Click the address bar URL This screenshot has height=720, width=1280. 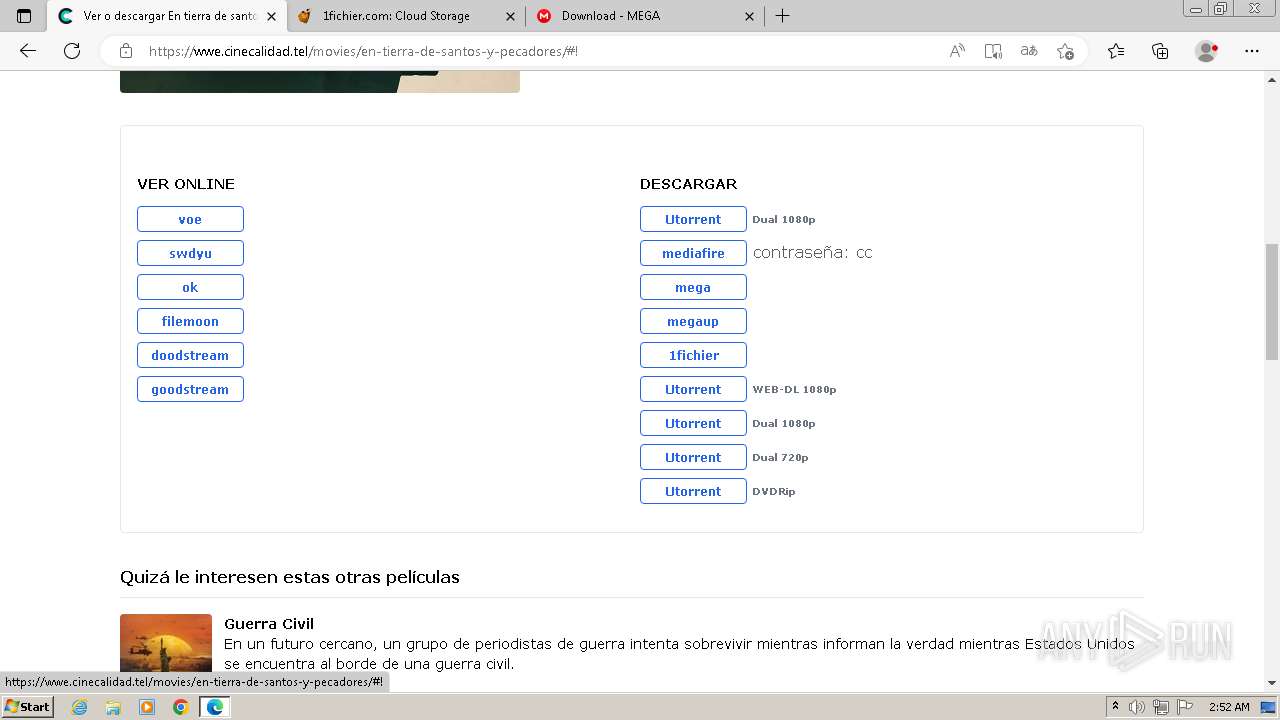tap(363, 51)
